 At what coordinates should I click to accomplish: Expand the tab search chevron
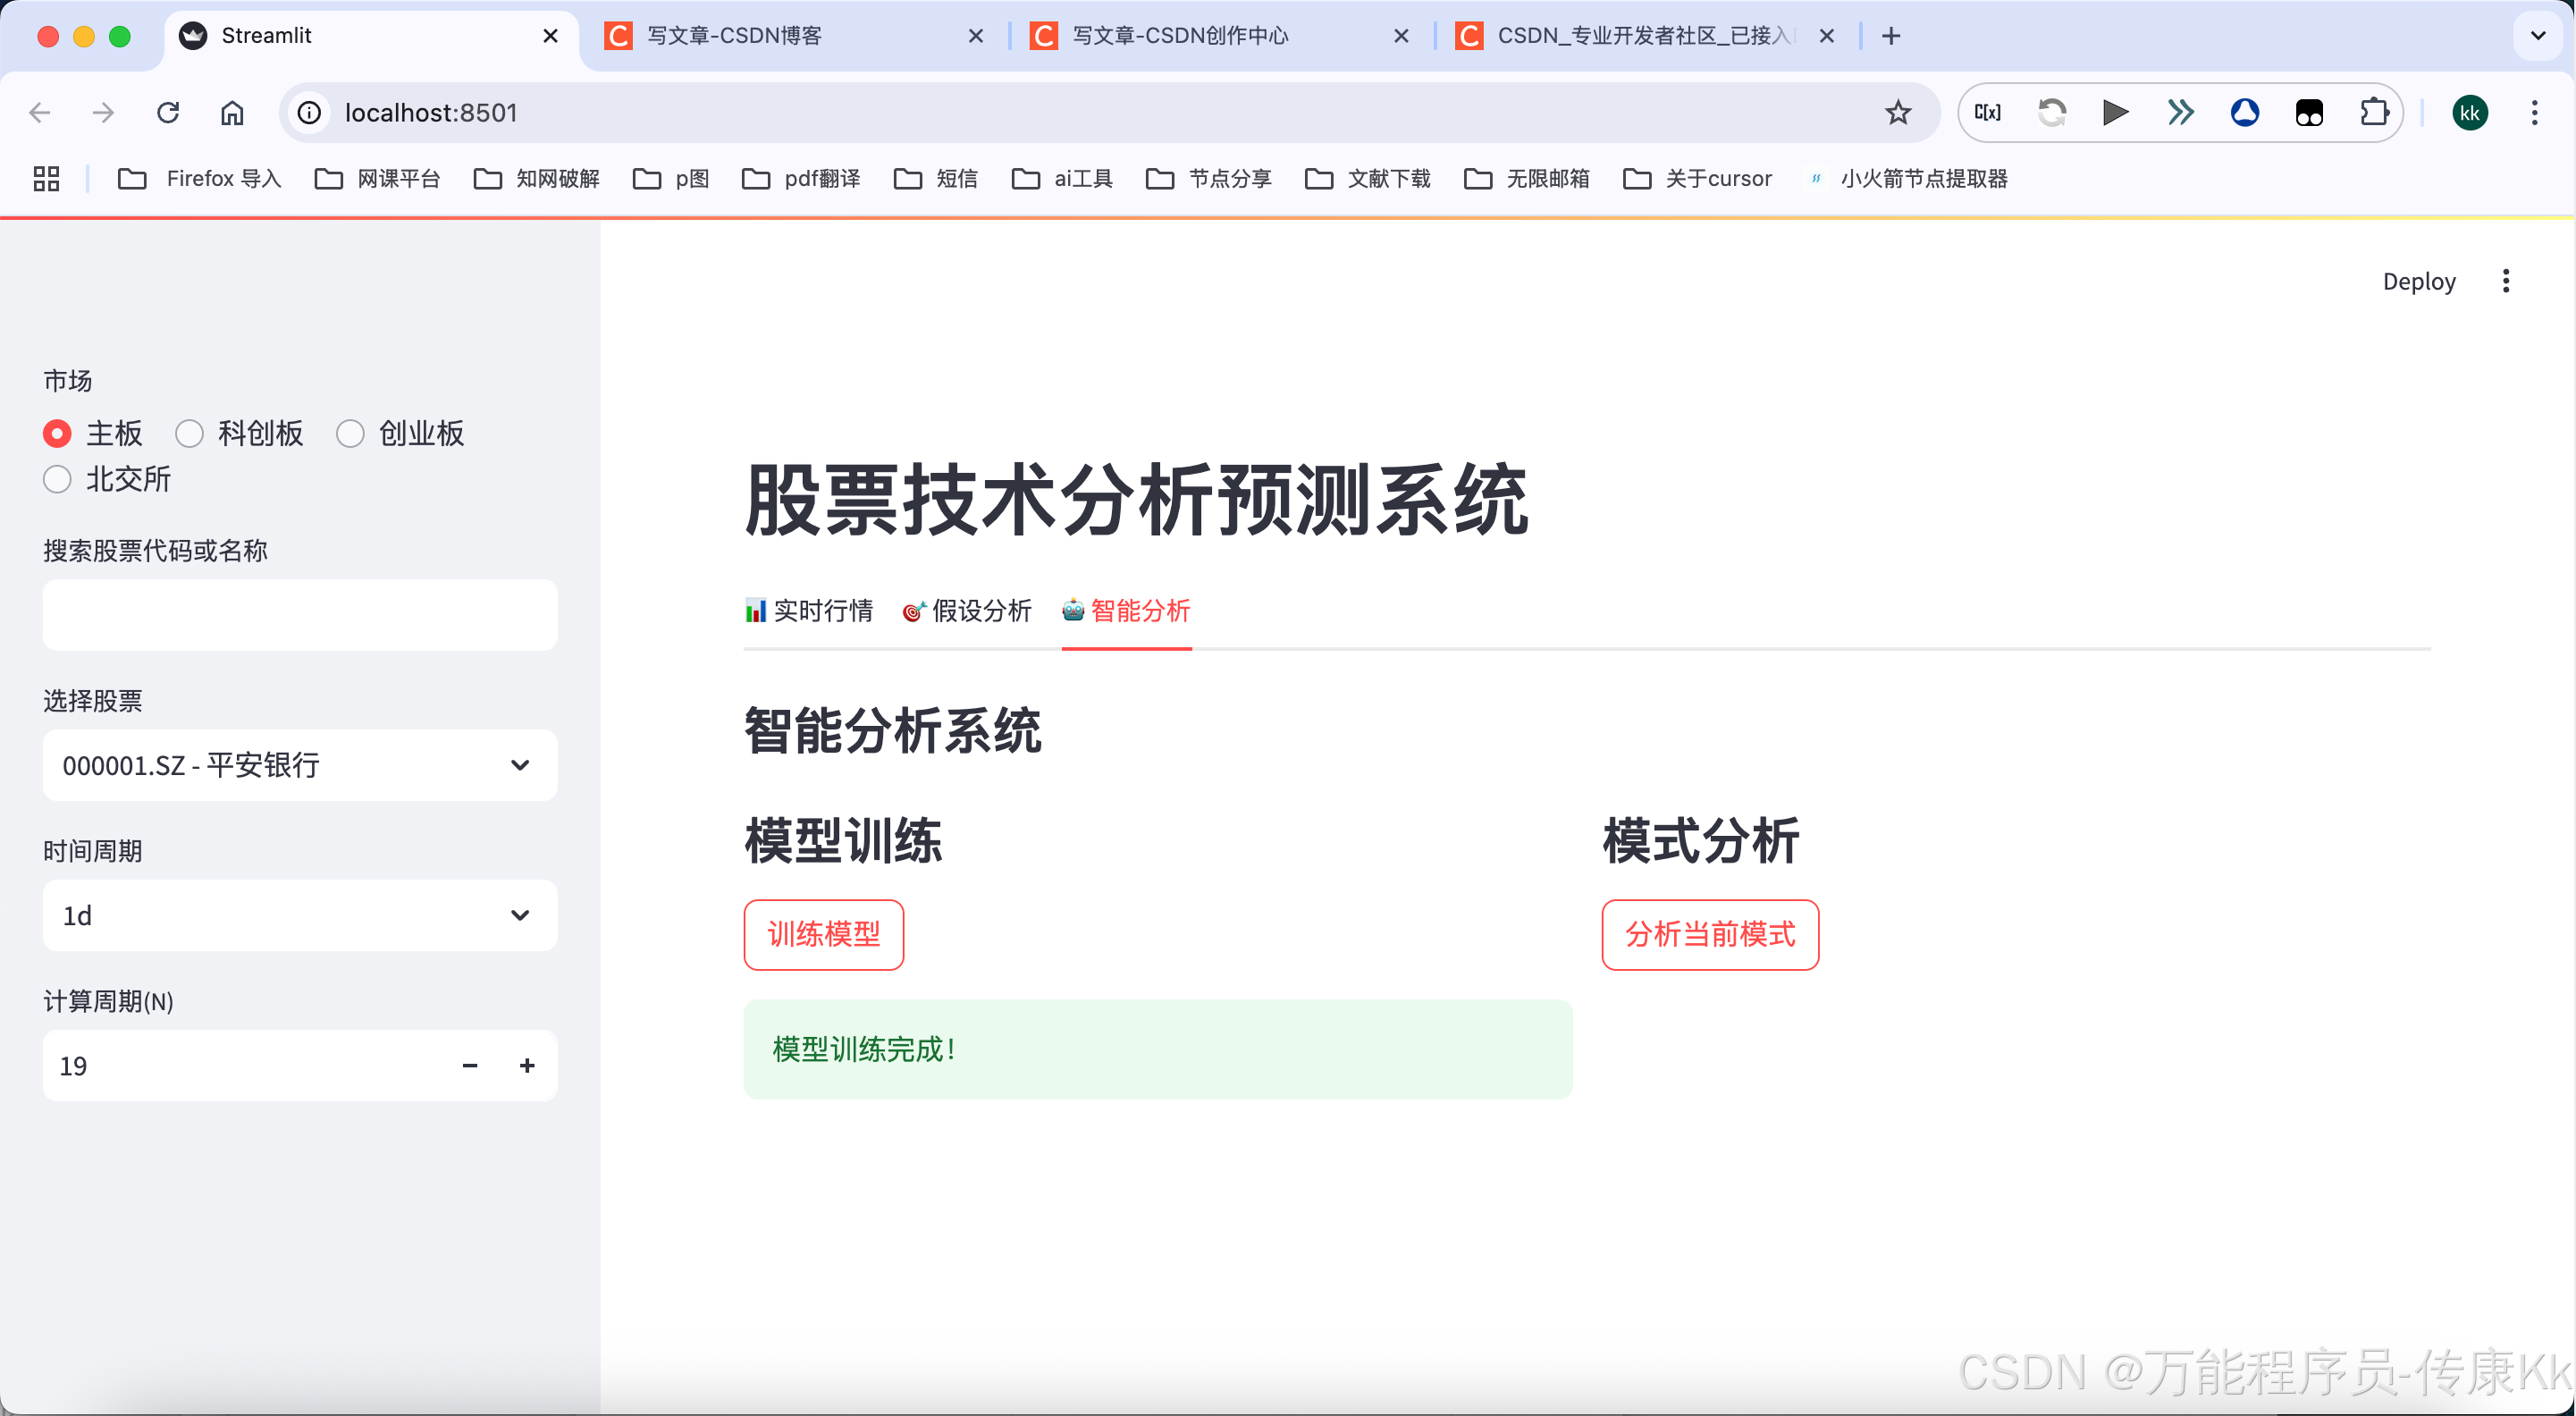pos(2537,36)
